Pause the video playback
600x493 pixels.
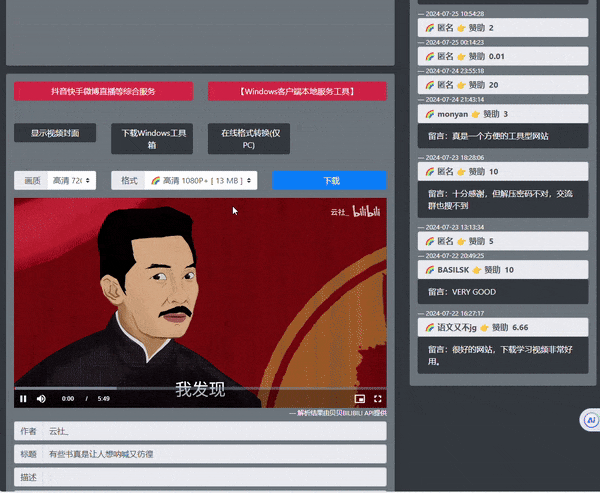(x=23, y=399)
